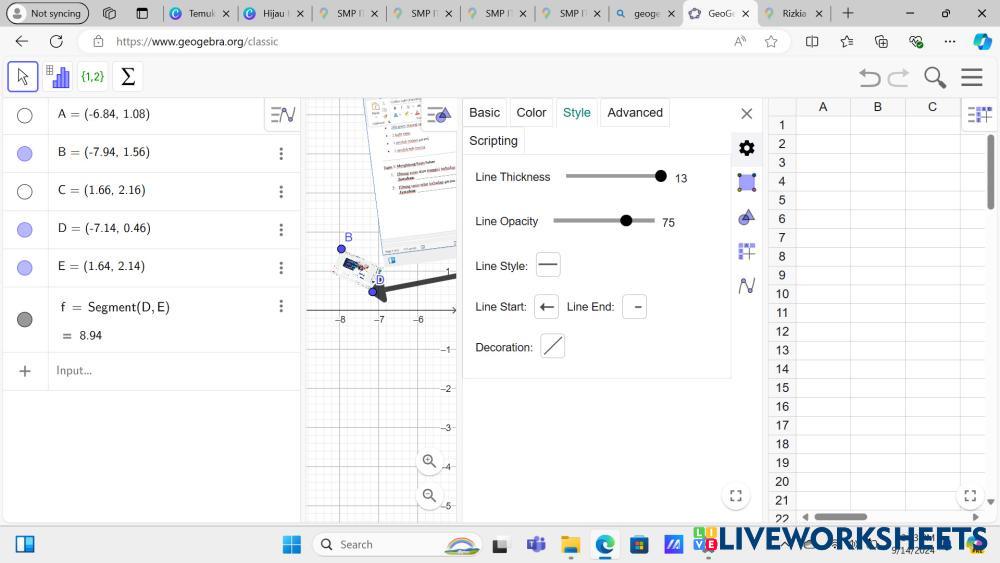
Task: Click the Line Opacity slider handle
Action: click(x=626, y=221)
